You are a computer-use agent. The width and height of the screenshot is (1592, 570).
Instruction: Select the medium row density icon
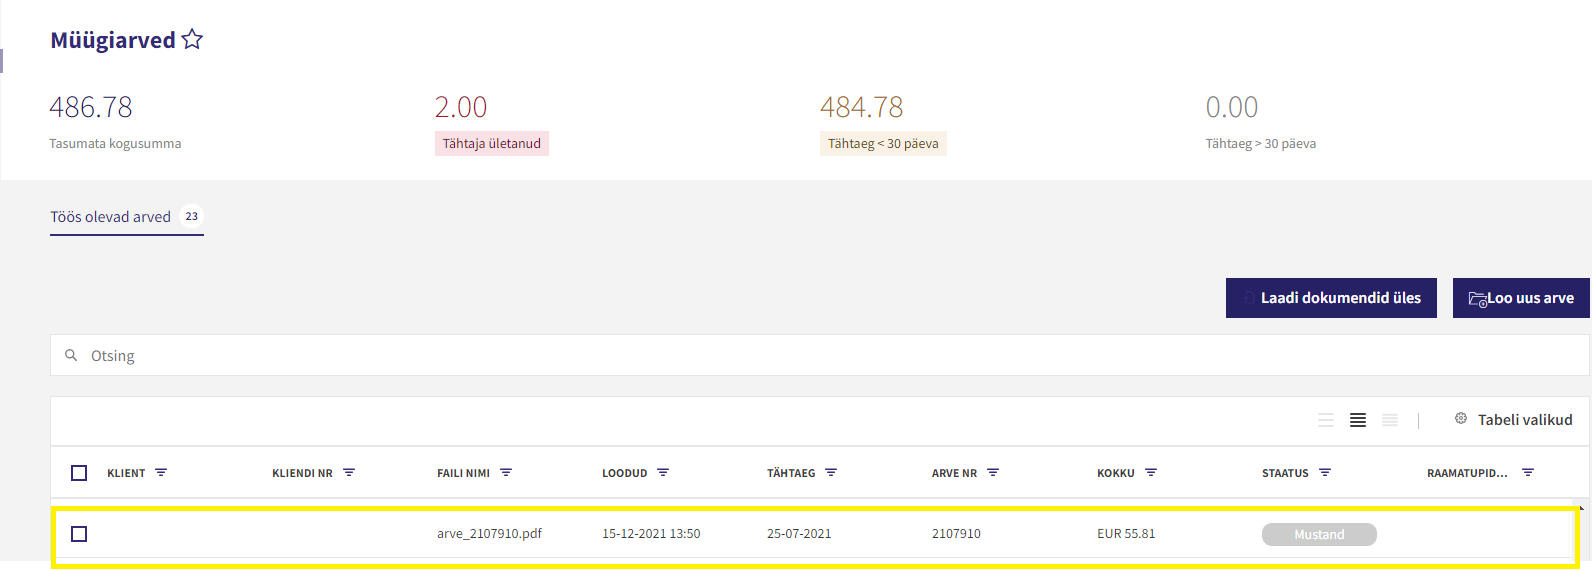click(x=1358, y=420)
